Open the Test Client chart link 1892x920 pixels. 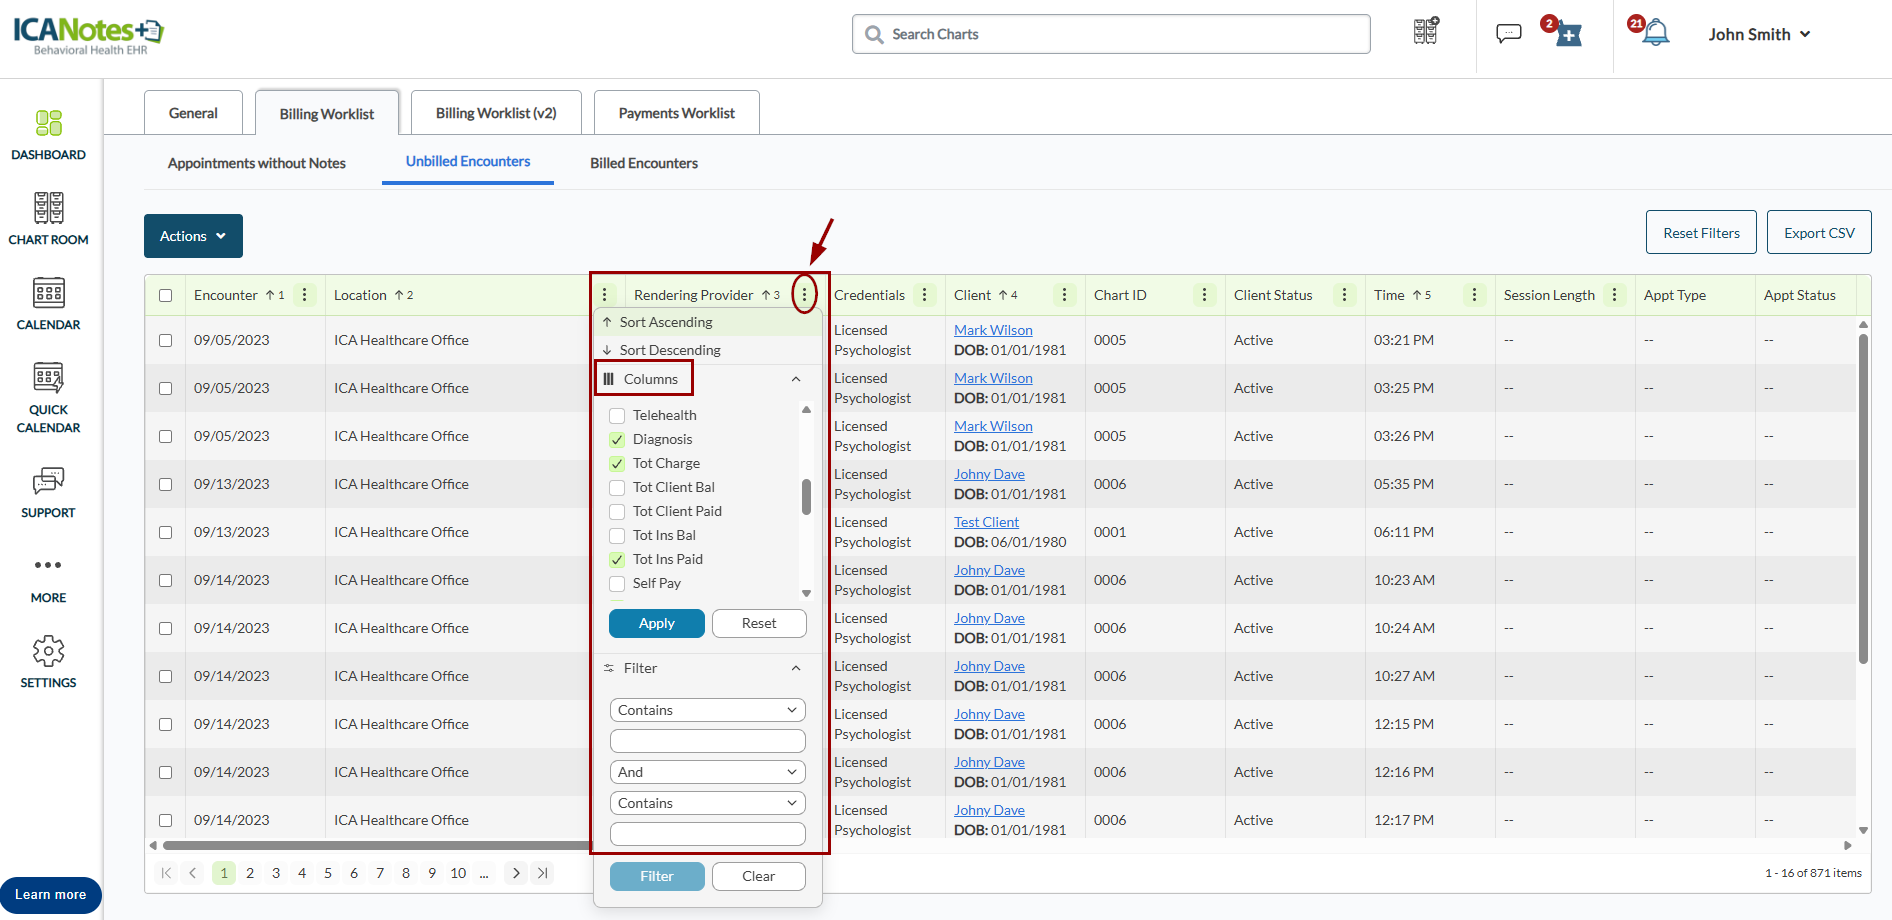pyautogui.click(x=986, y=522)
